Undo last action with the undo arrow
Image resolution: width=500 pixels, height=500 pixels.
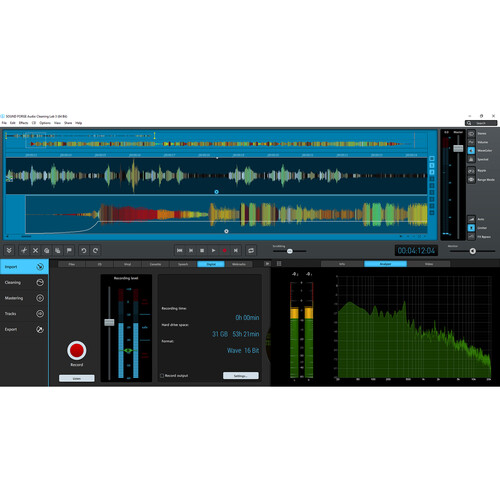click(84, 250)
